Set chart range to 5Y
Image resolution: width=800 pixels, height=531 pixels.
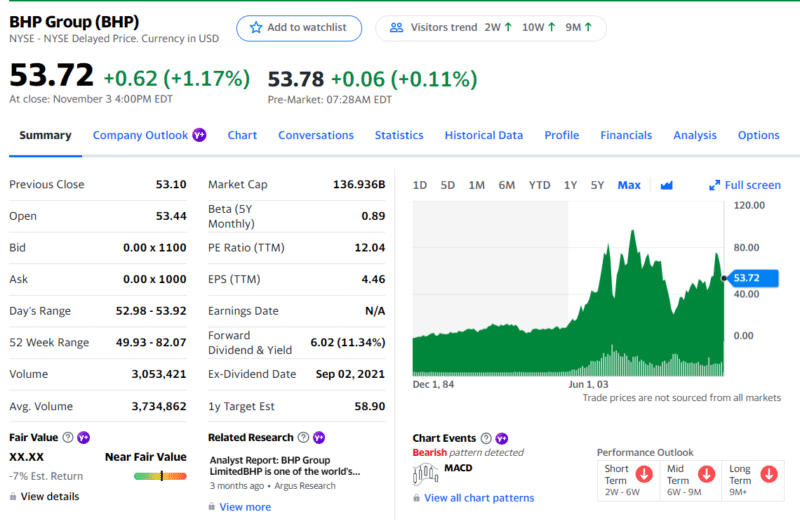tap(597, 185)
